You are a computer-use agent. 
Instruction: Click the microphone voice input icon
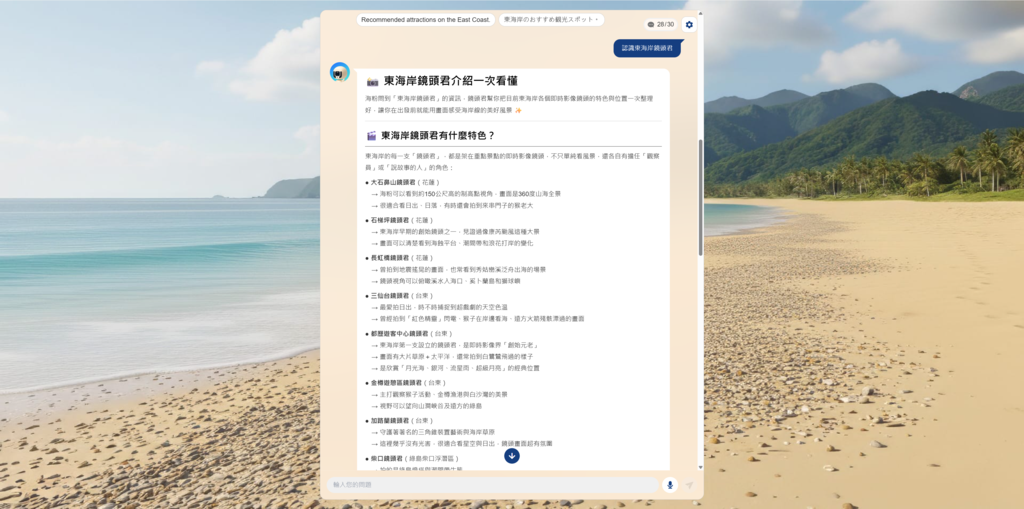669,485
